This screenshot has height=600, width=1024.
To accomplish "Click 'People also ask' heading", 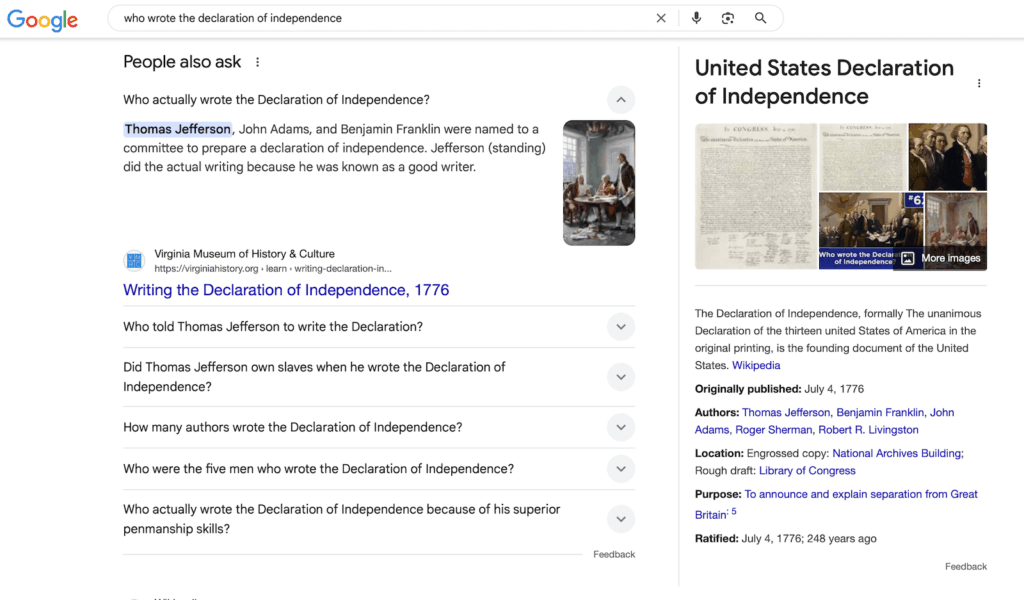I will click(182, 62).
